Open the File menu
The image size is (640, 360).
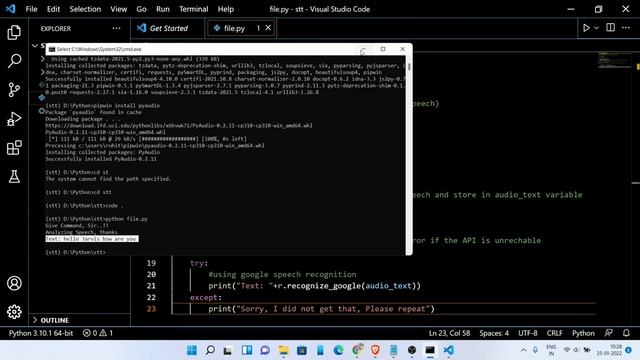tap(31, 9)
